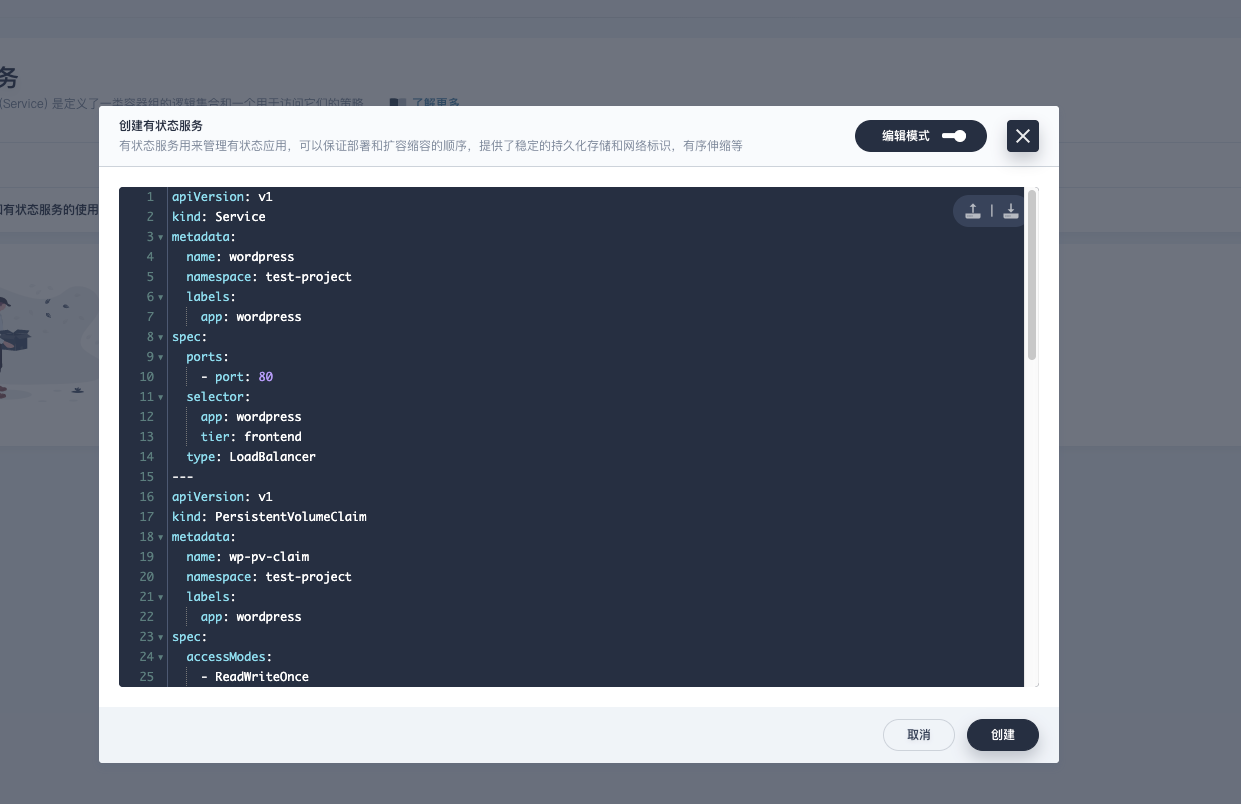Collapse the ports block on line 9
Image resolution: width=1241 pixels, height=804 pixels.
click(x=161, y=357)
